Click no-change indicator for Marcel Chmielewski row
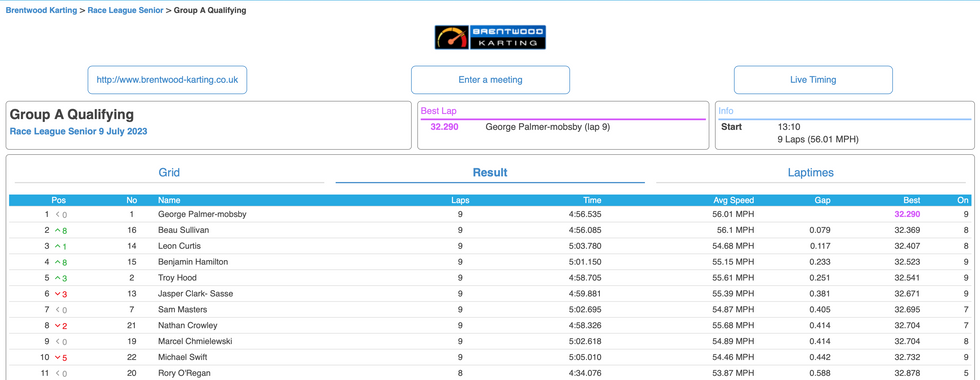The width and height of the screenshot is (980, 380). coord(61,342)
